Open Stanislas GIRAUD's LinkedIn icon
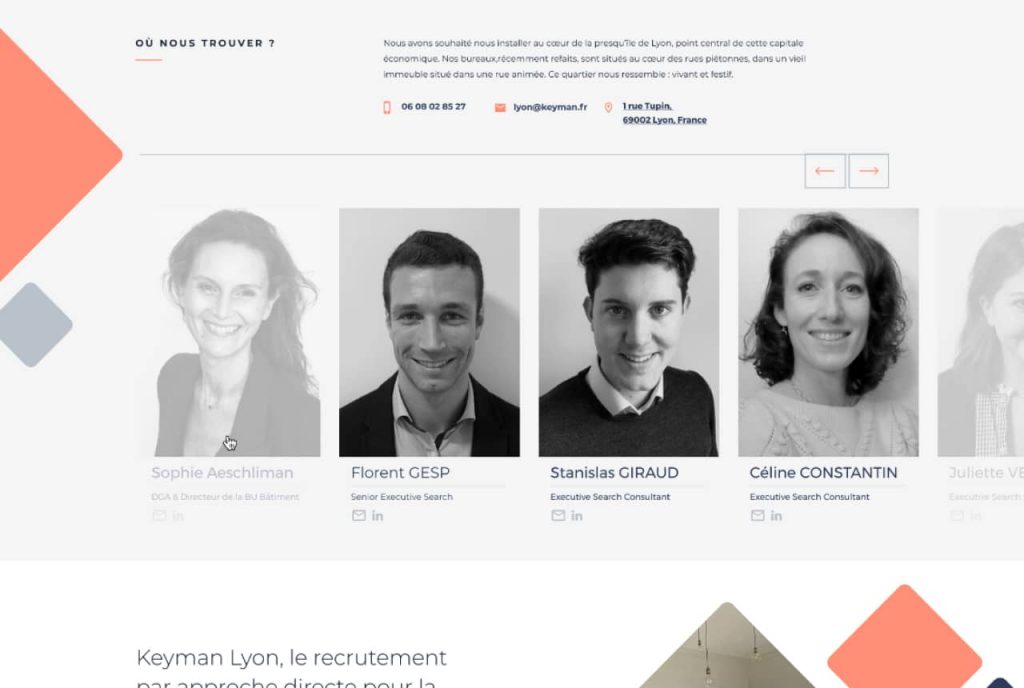 pyautogui.click(x=577, y=516)
